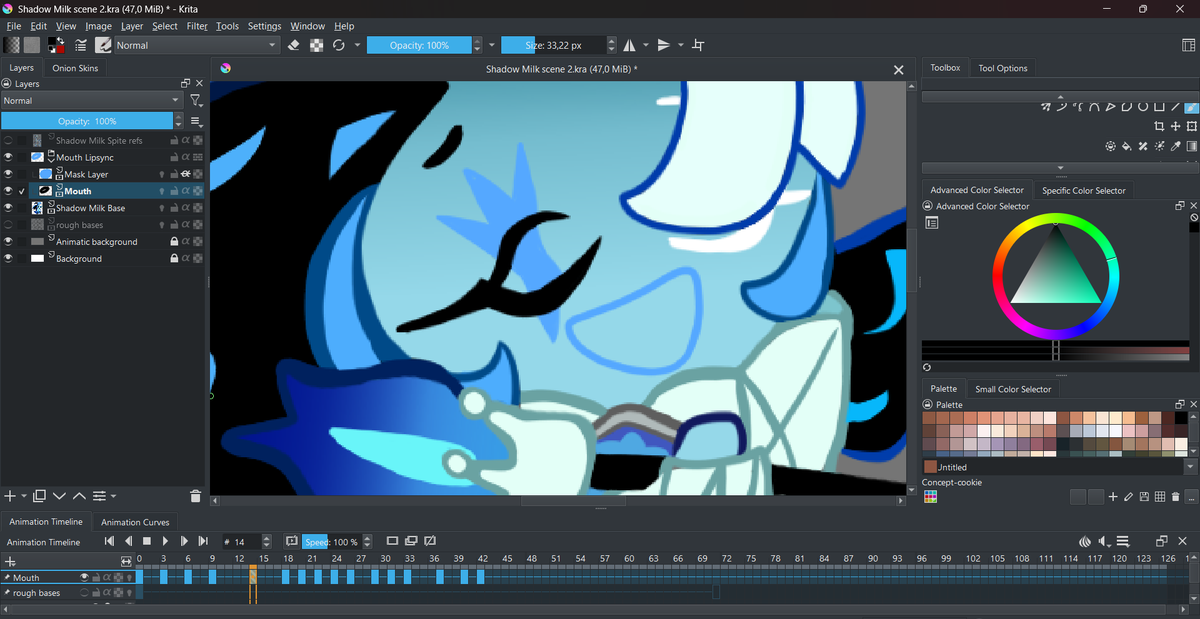This screenshot has height=619, width=1200.
Task: Go to the next frame
Action: click(184, 541)
